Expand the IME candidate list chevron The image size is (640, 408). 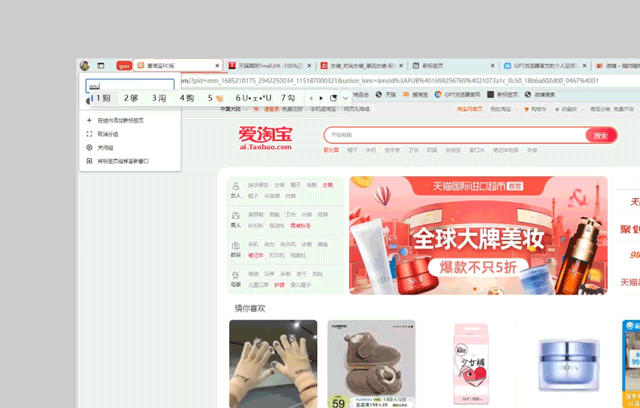point(345,98)
